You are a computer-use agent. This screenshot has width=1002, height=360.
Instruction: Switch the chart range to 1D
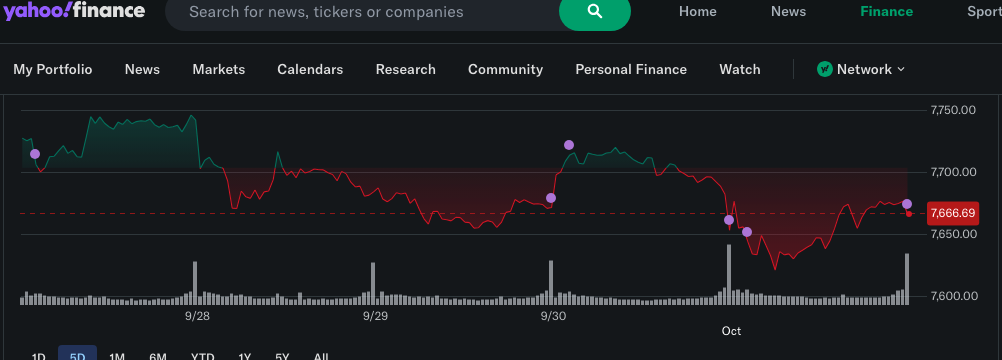[x=38, y=356]
